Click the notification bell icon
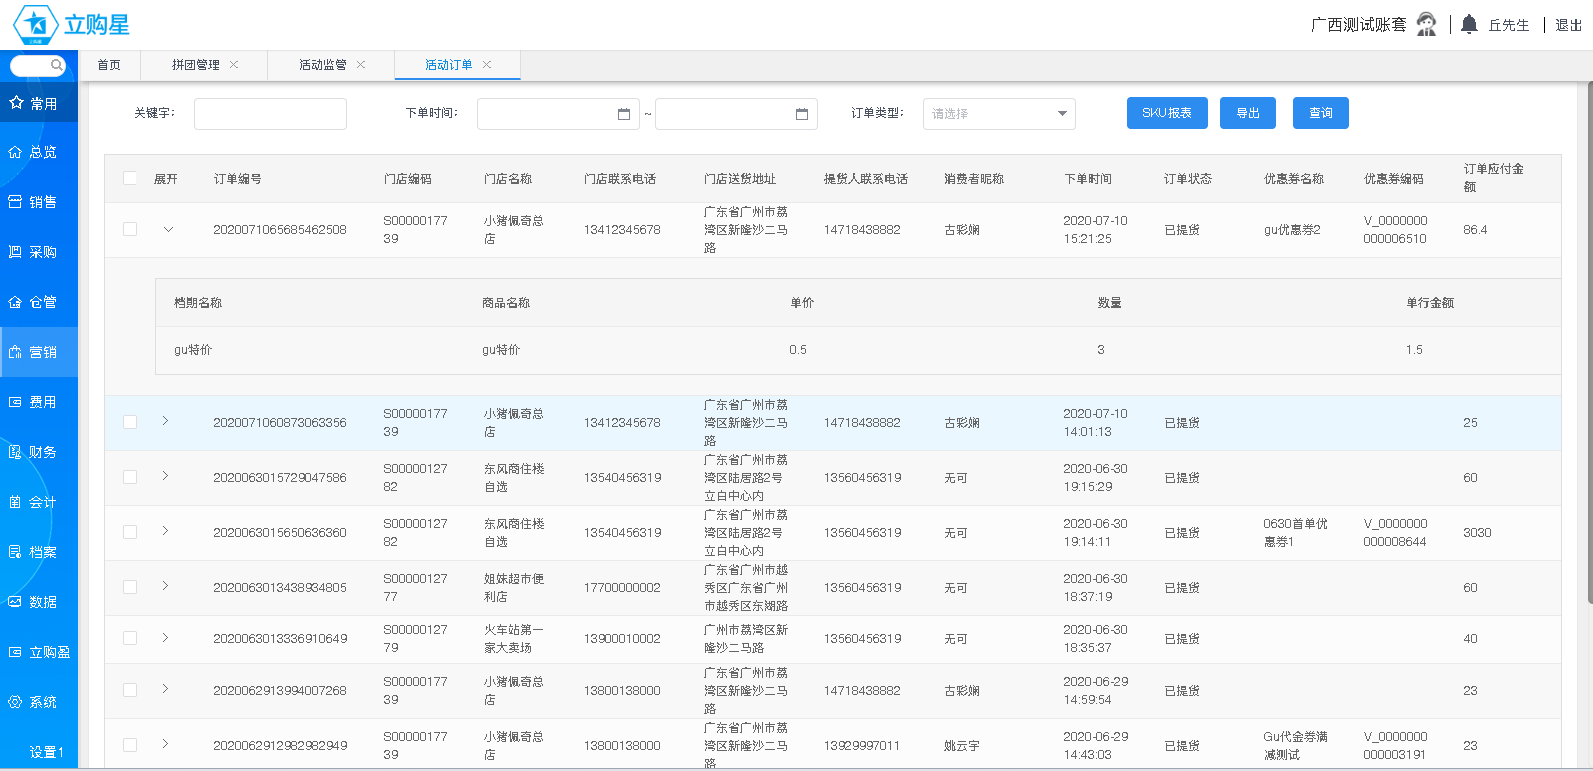 (x=1468, y=24)
